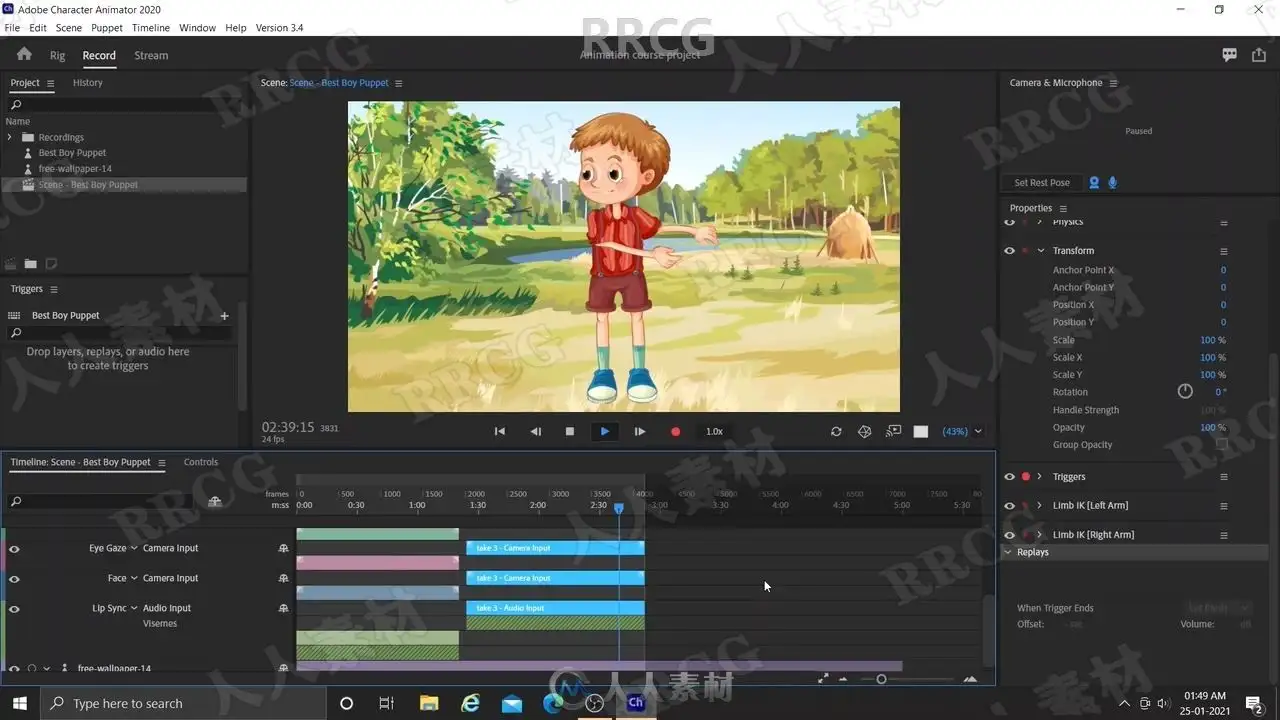The height and width of the screenshot is (720, 1280).
Task: Toggle visibility of Transform behavior
Action: click(1009, 251)
